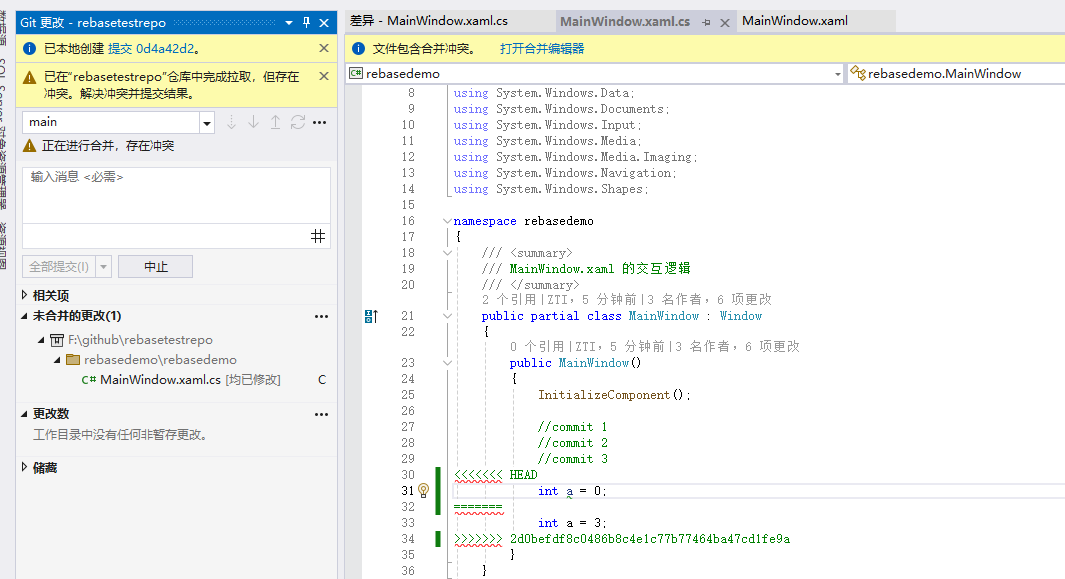Close the Git 更改 panel
Screen dimensions: 1065x579
tap(324, 22)
